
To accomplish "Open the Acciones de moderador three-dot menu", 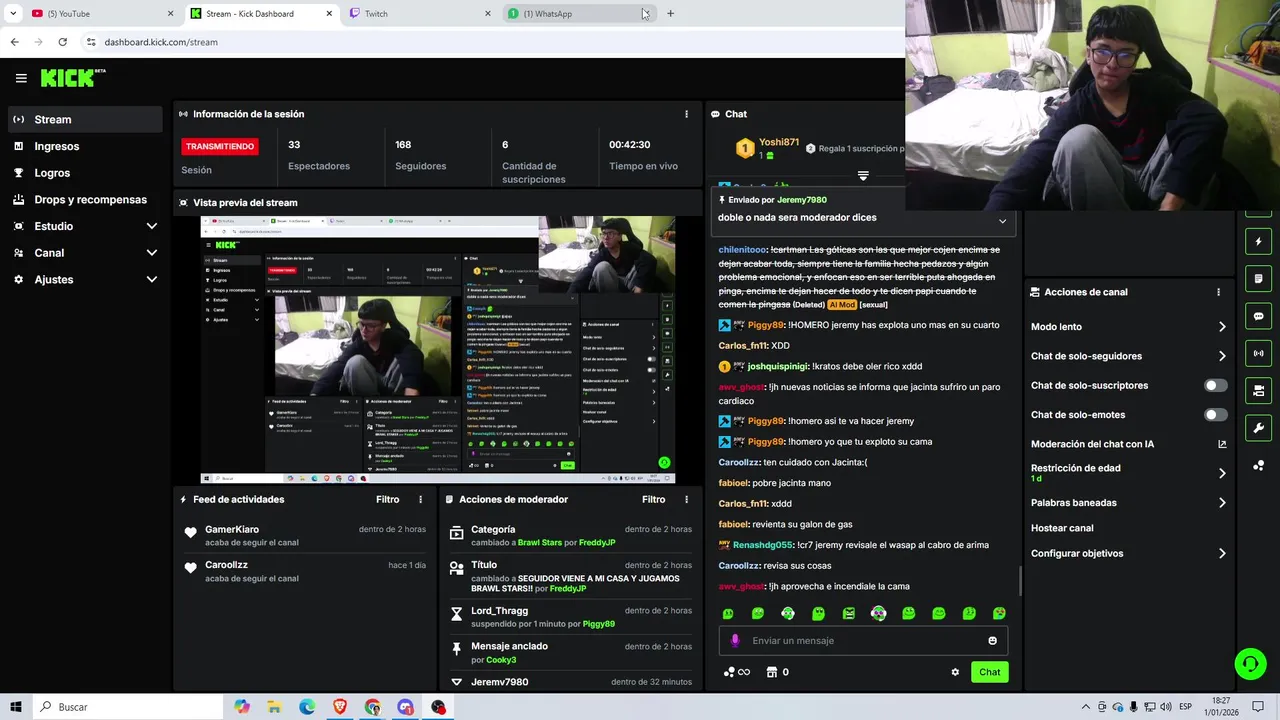I will [686, 499].
